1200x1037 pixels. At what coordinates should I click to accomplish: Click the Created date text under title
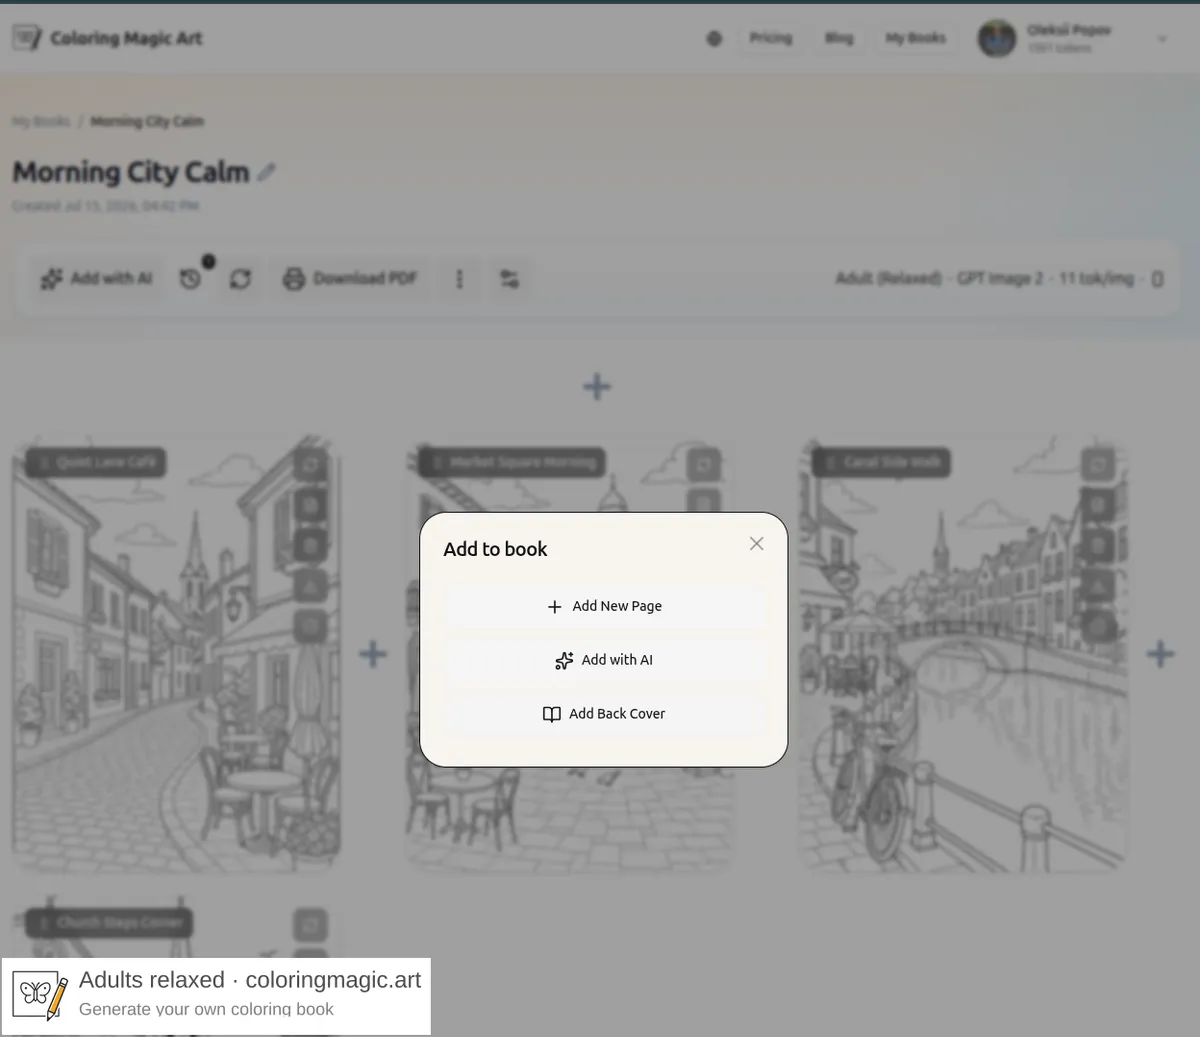click(x=105, y=206)
